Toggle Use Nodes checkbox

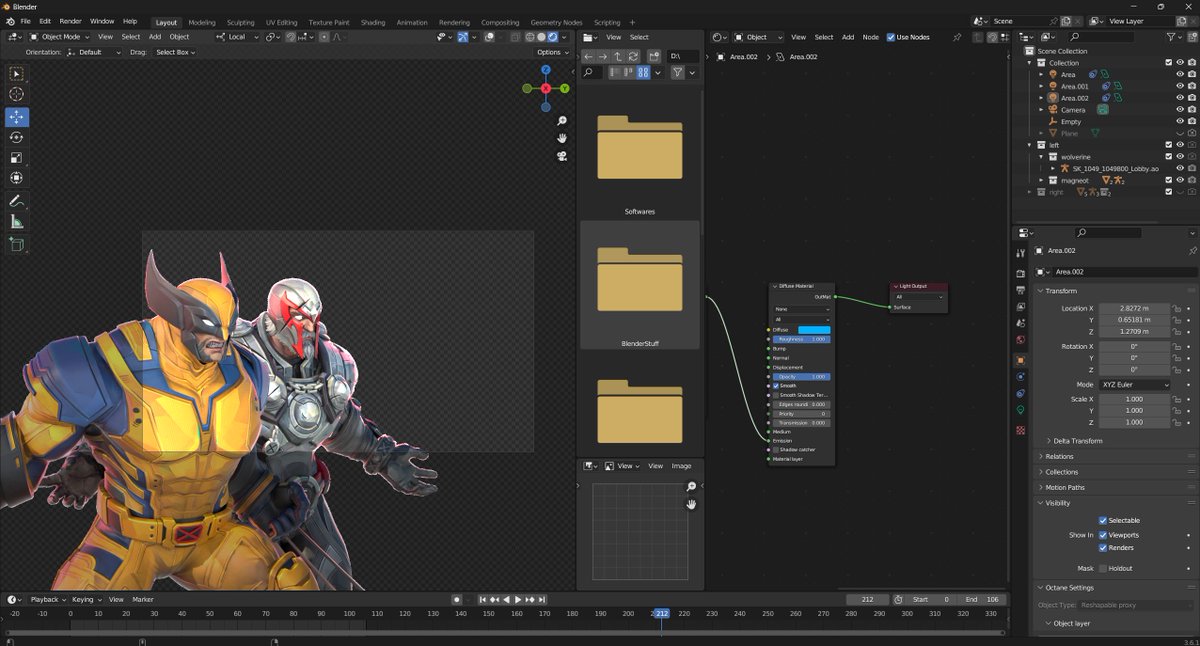891,37
